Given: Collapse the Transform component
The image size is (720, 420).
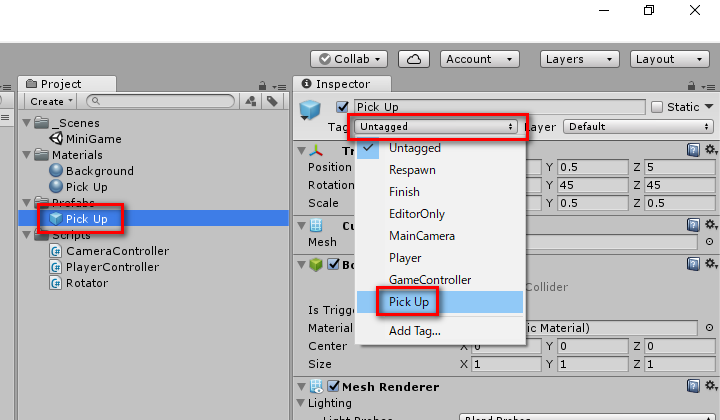Looking at the screenshot, I should [301, 151].
